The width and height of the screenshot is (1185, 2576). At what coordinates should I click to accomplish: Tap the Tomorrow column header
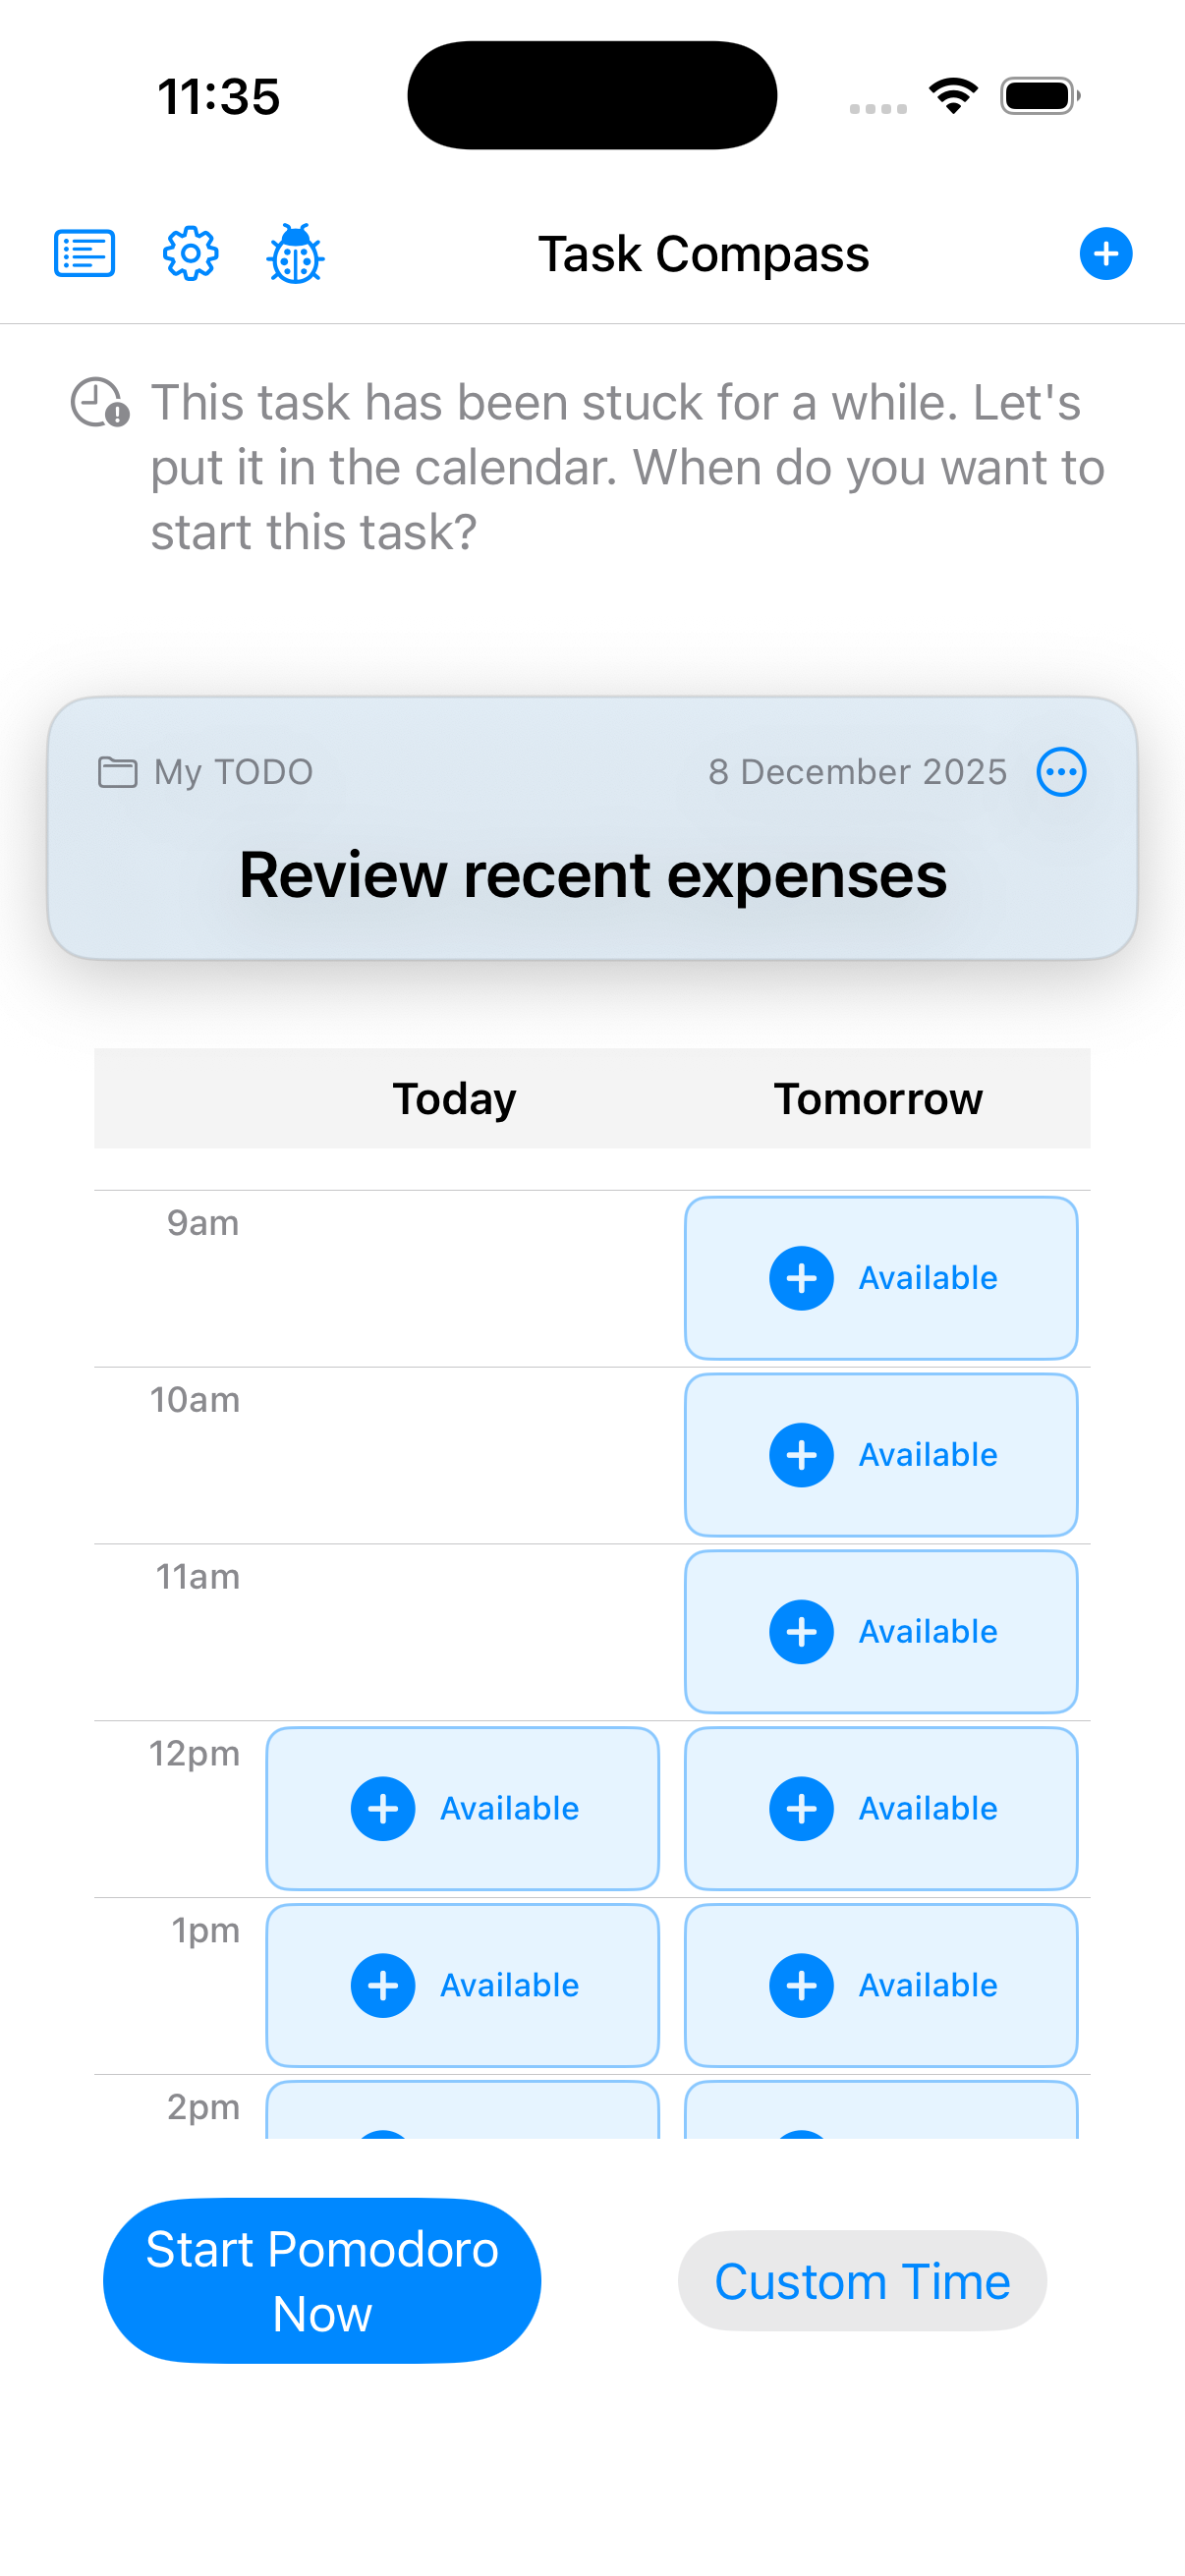878,1098
